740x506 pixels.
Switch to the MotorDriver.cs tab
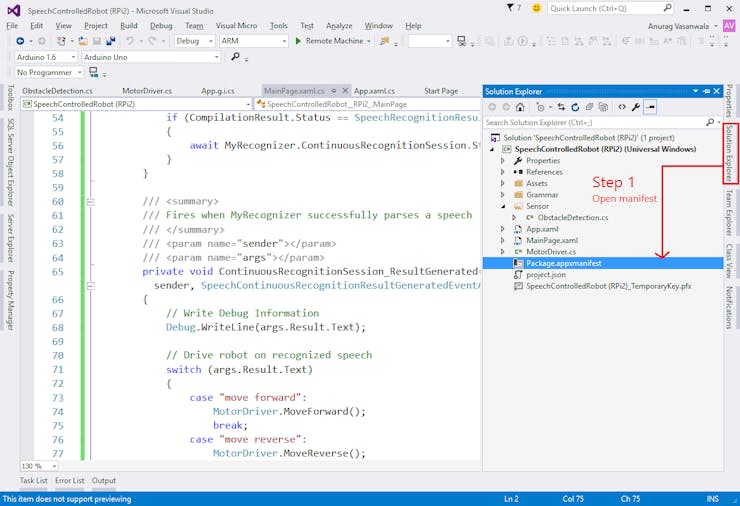point(147,91)
